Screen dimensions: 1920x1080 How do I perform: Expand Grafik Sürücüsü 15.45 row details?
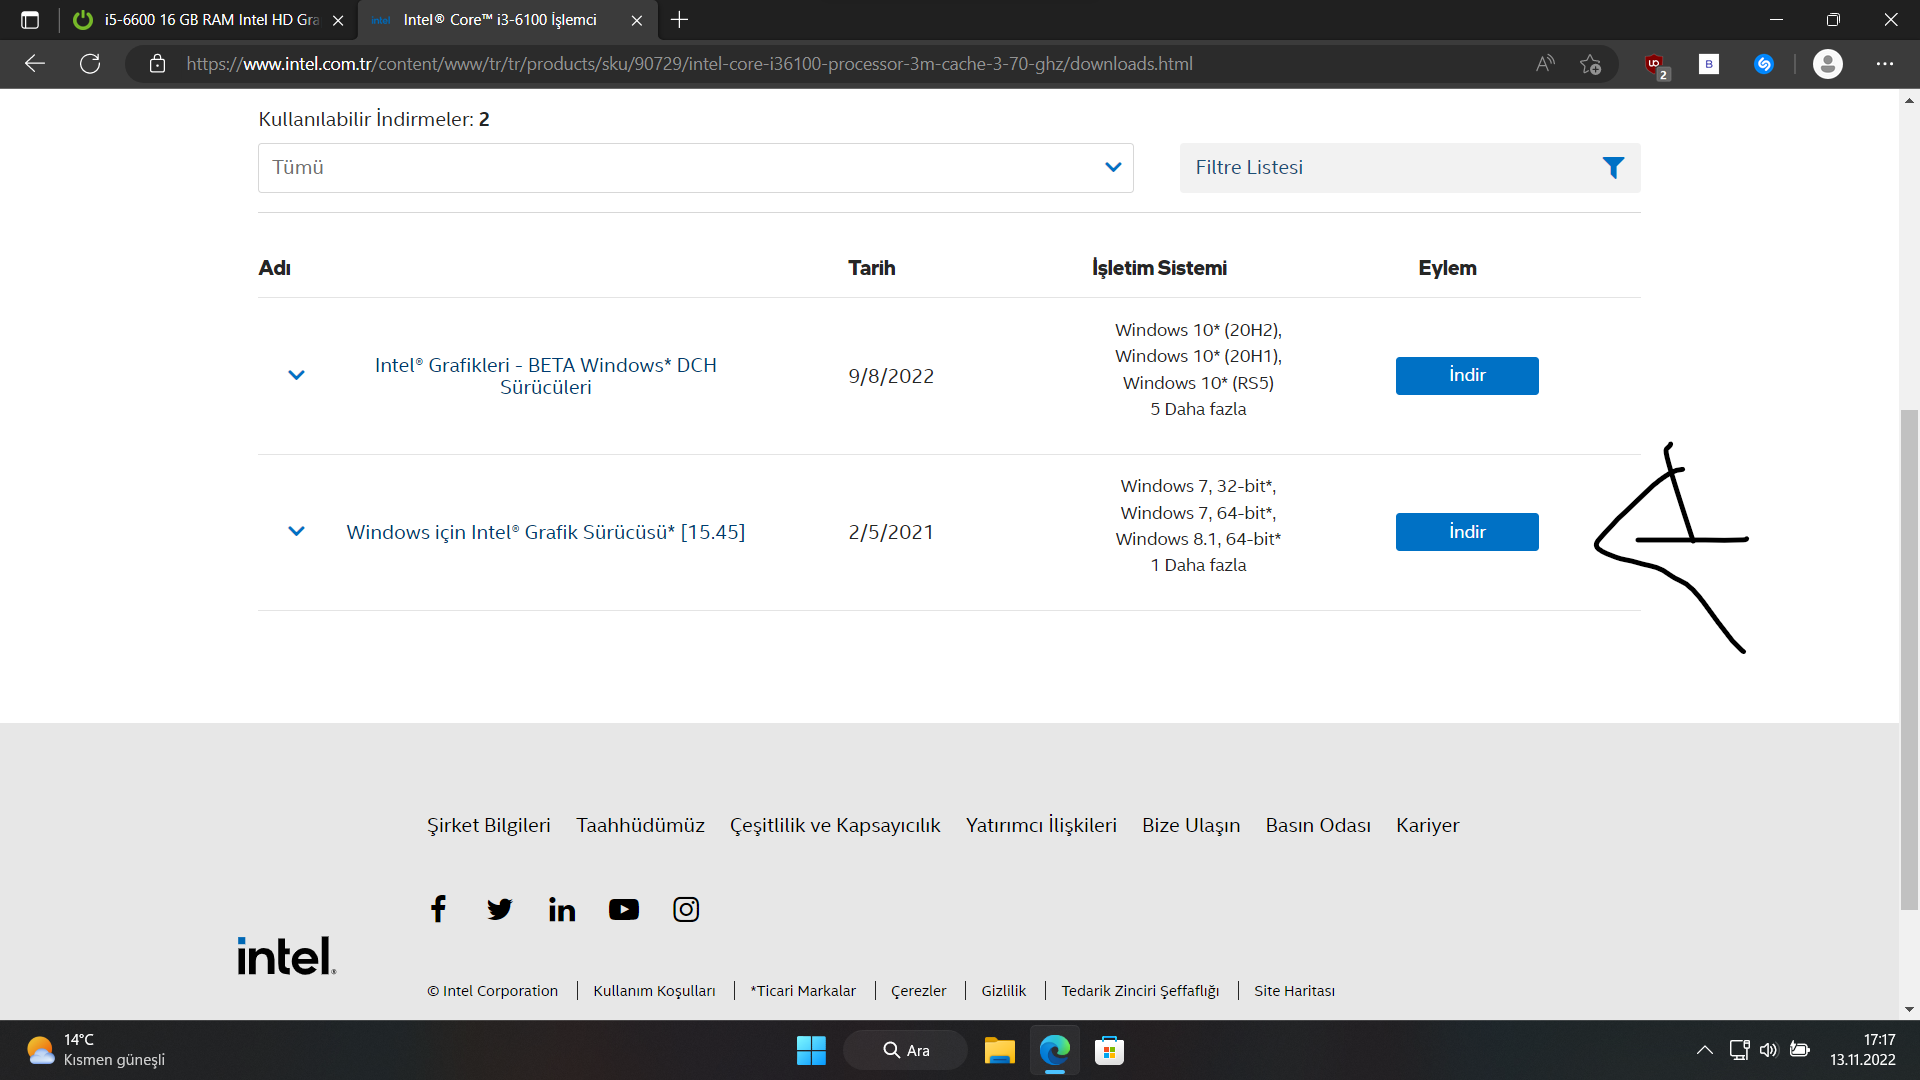pyautogui.click(x=296, y=532)
